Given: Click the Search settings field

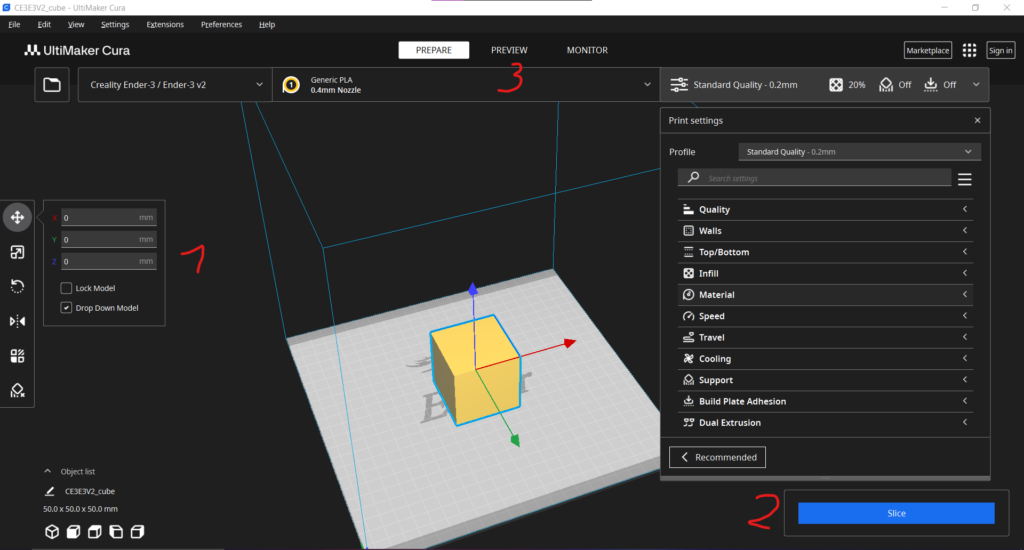Looking at the screenshot, I should (x=814, y=178).
